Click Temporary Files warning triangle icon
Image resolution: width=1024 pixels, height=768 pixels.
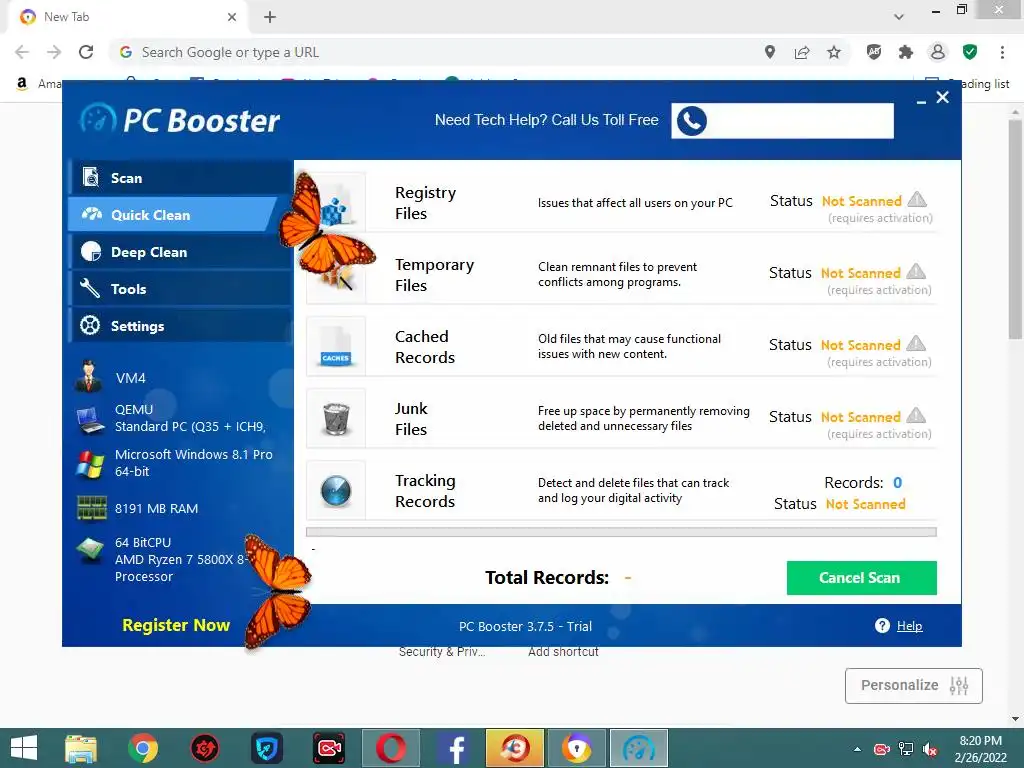pos(916,271)
